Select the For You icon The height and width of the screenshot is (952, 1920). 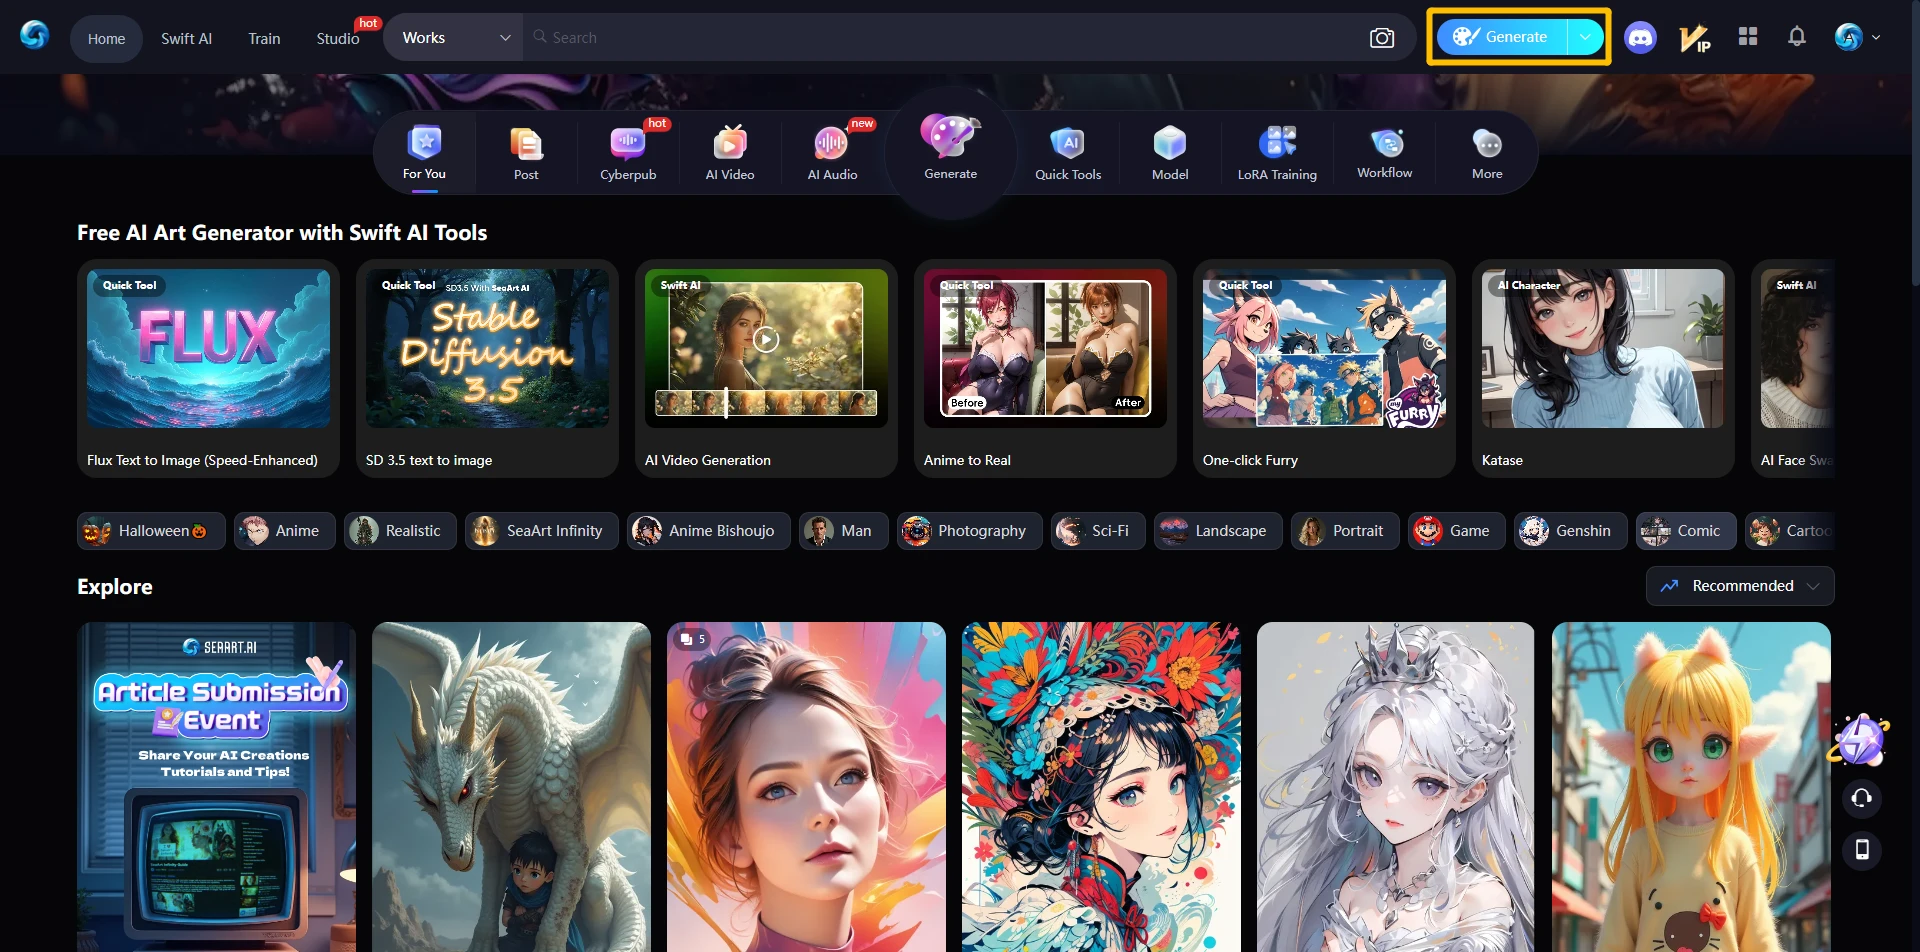coord(425,143)
